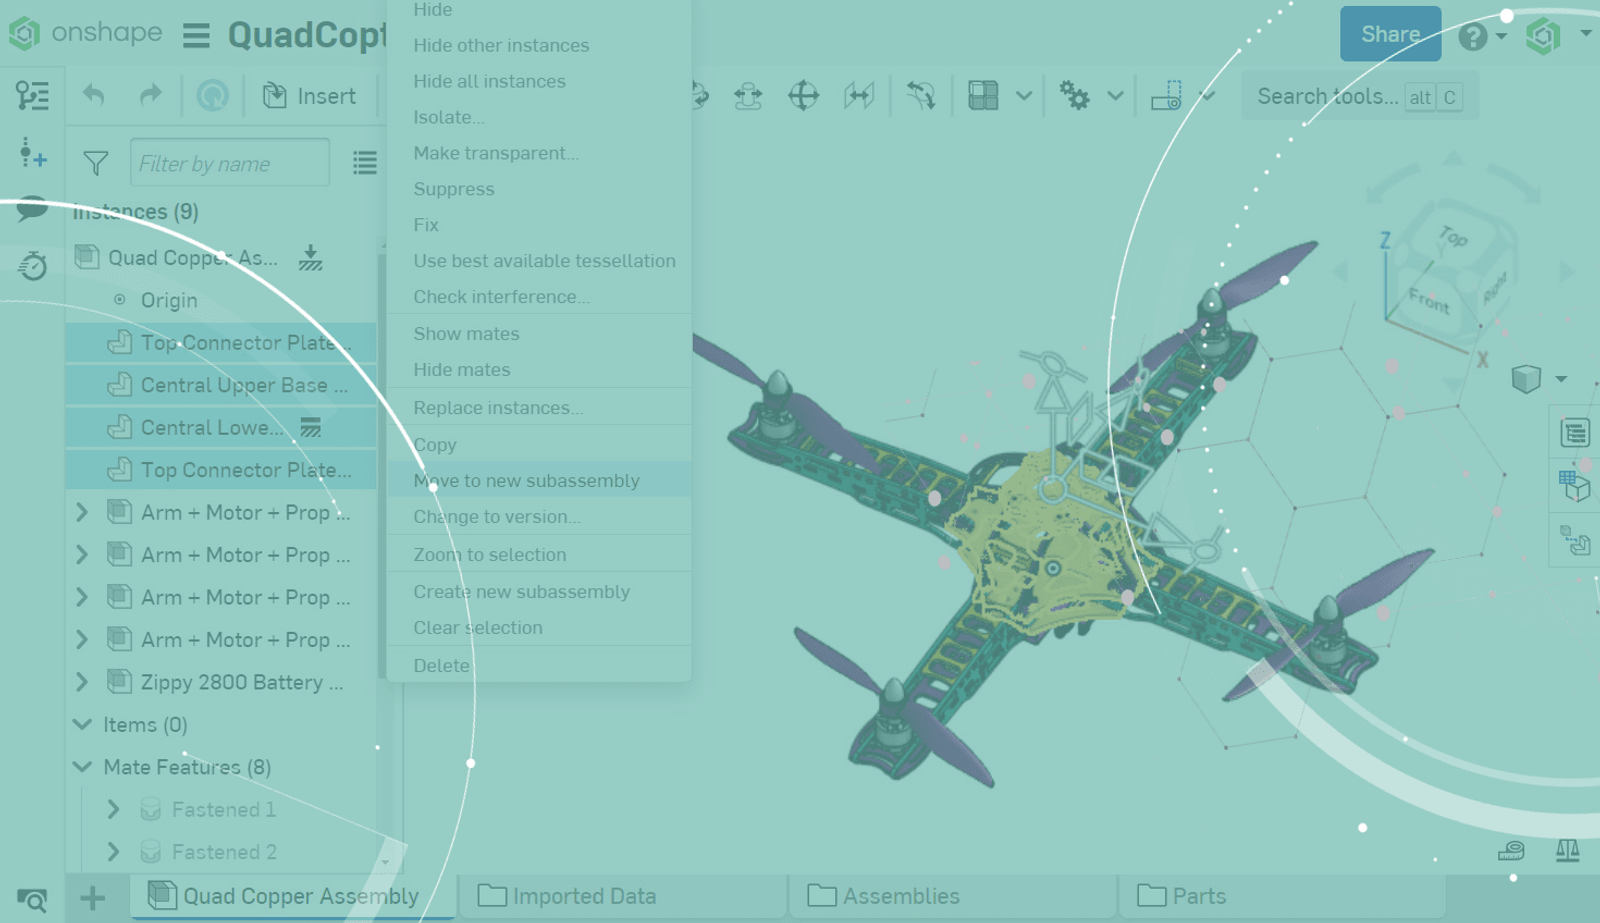
Task: Expand the Zippy 2800 Battery instance
Action: click(x=82, y=682)
